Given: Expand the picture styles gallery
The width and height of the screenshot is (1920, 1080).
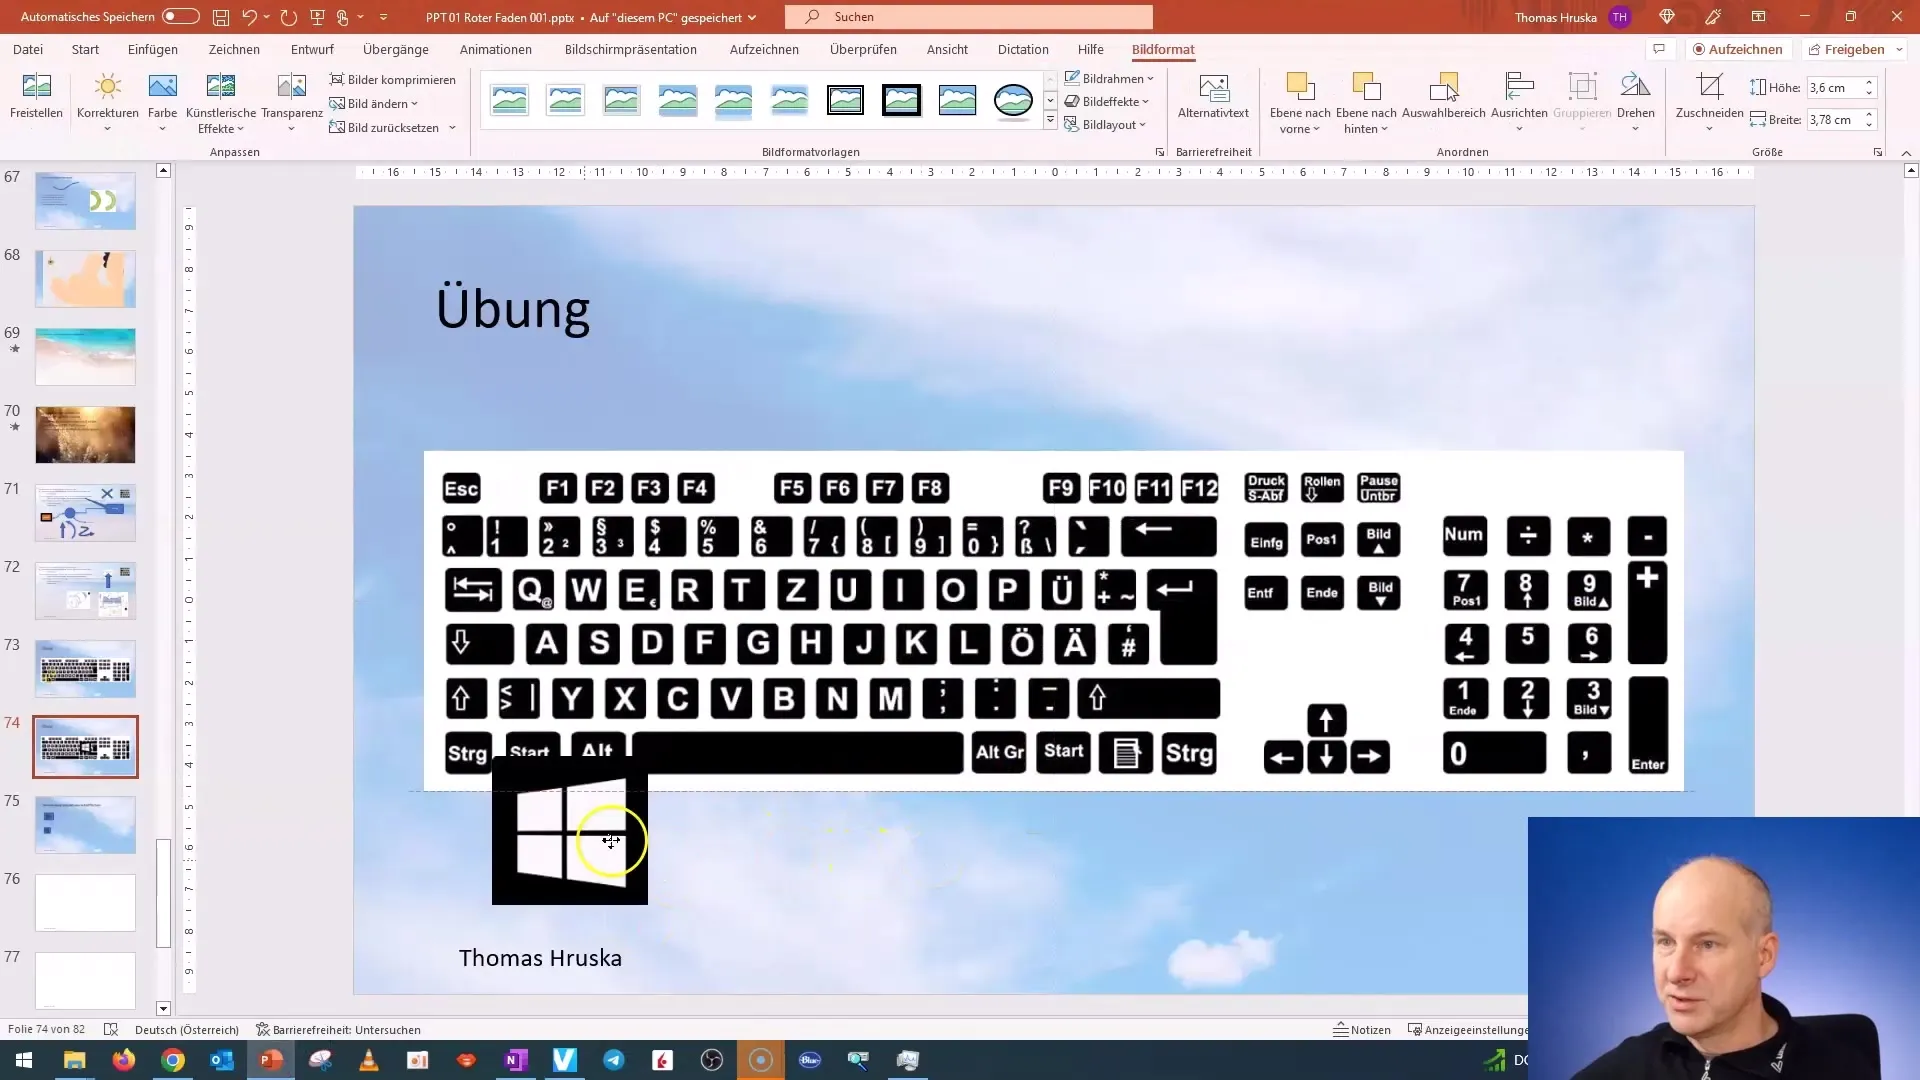Looking at the screenshot, I should pos(1050,121).
